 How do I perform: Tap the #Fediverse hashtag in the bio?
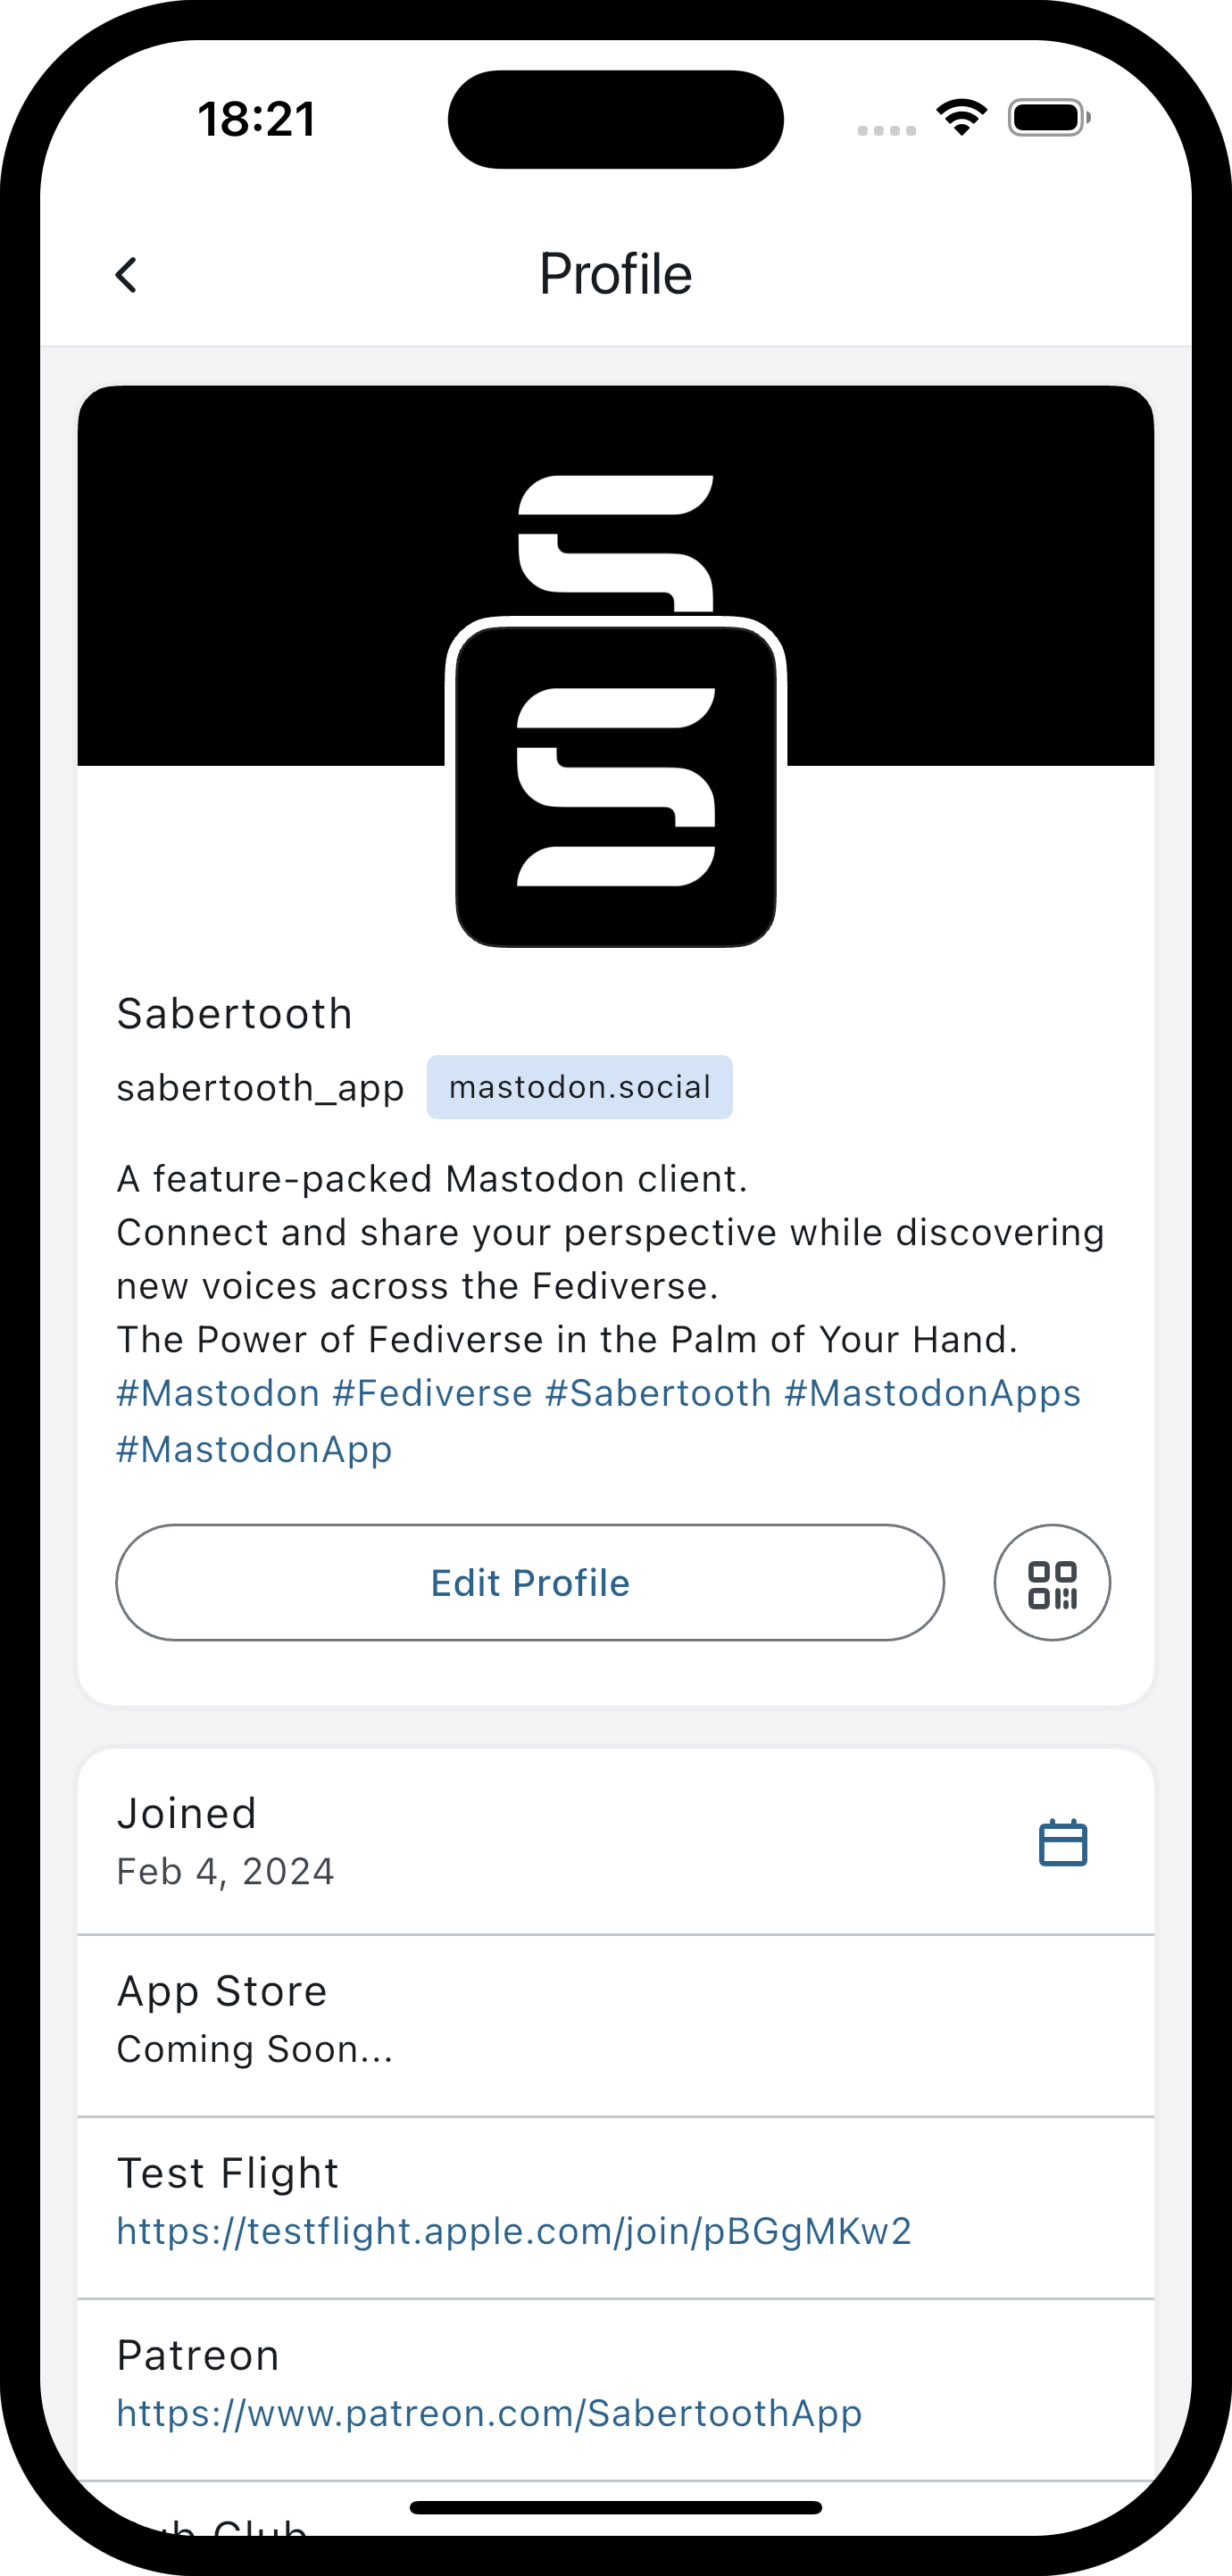click(x=433, y=1392)
